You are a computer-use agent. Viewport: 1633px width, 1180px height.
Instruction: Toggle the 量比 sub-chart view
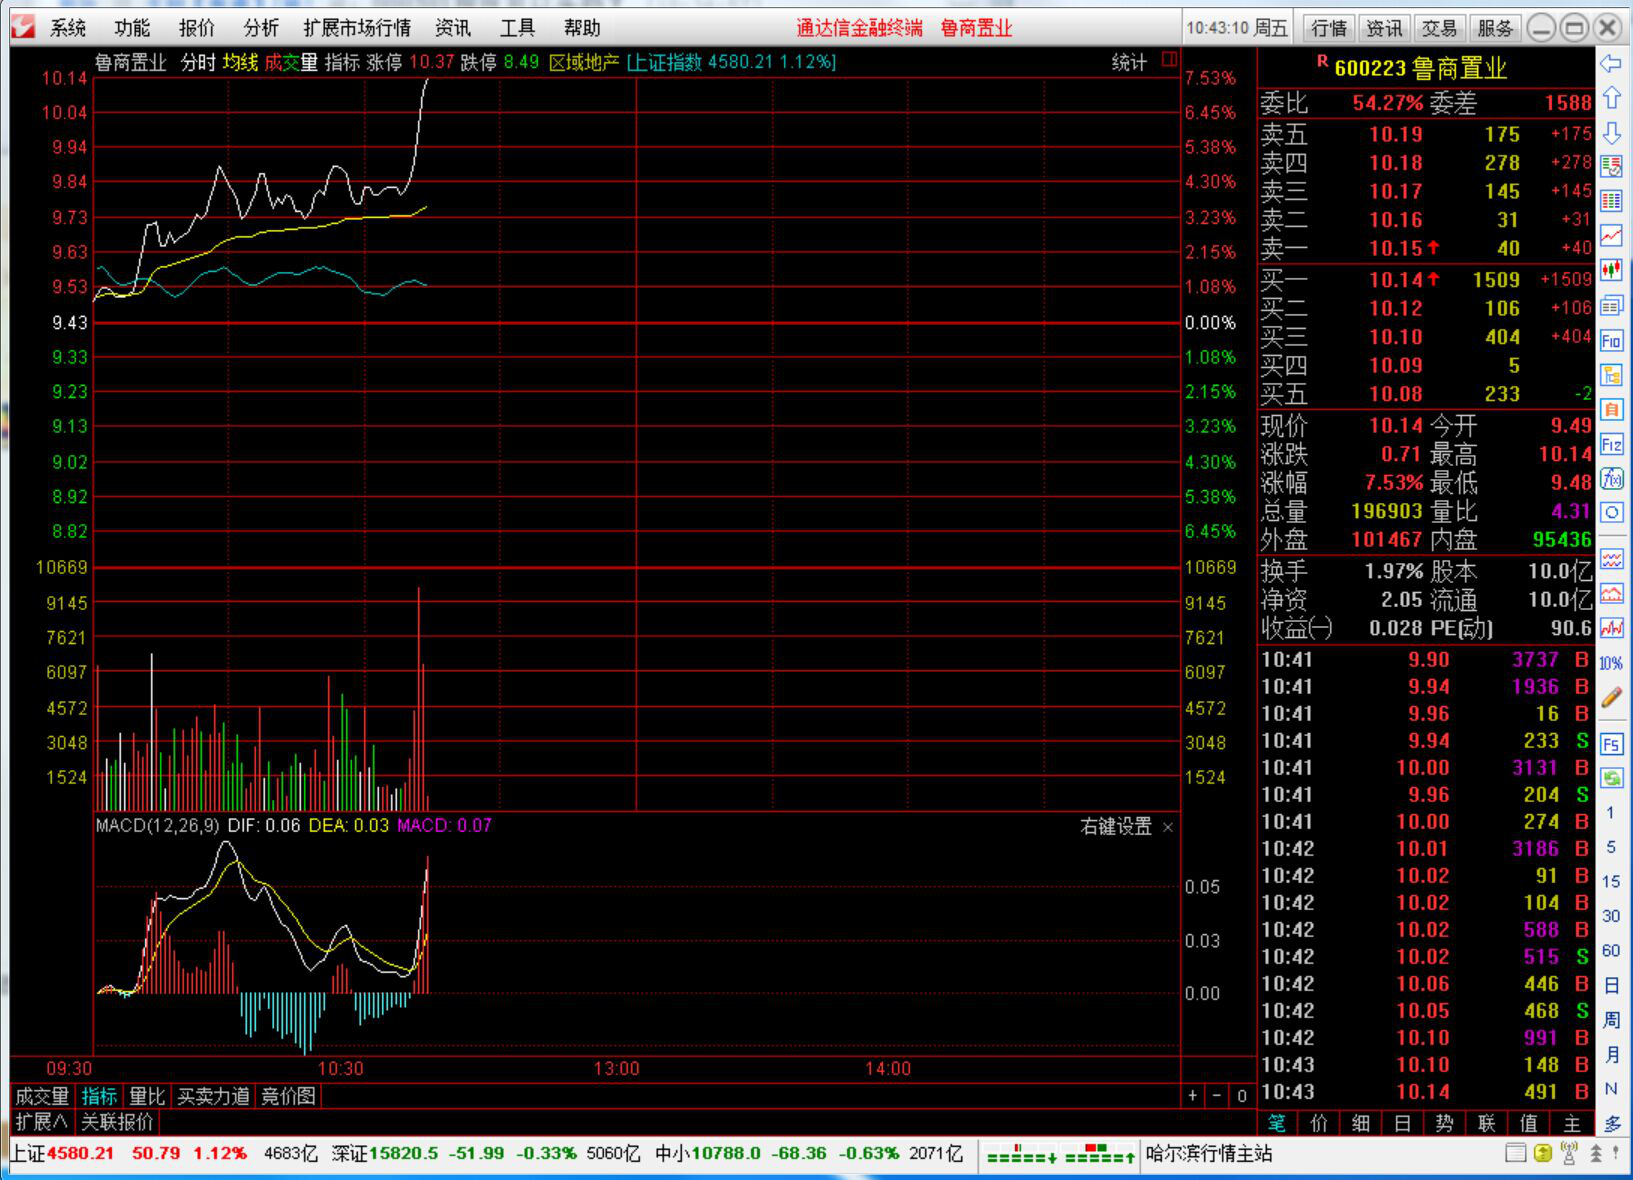tap(146, 1096)
